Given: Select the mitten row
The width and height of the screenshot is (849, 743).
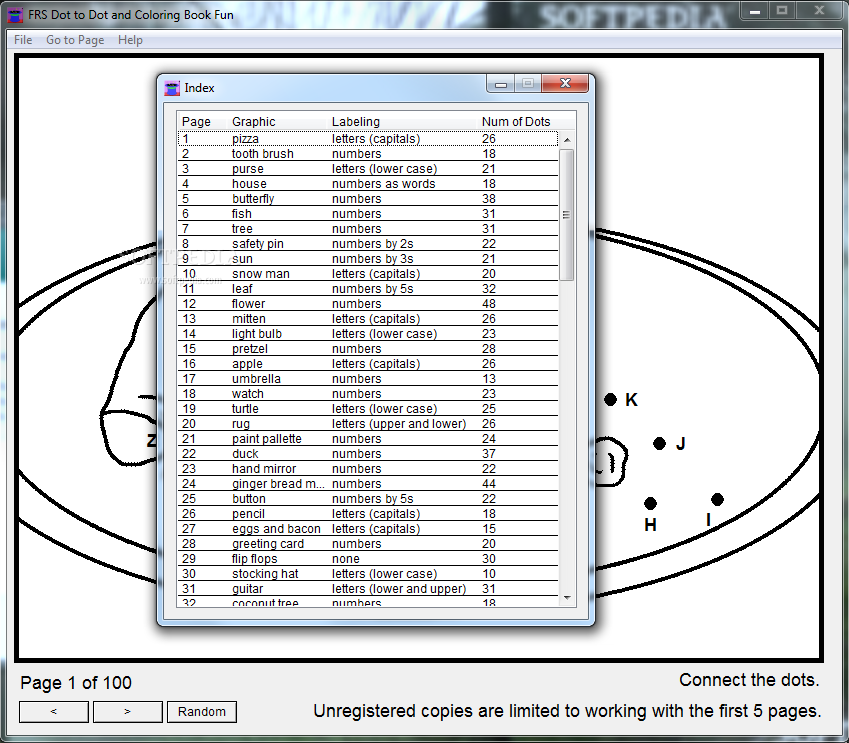Looking at the screenshot, I should point(368,319).
